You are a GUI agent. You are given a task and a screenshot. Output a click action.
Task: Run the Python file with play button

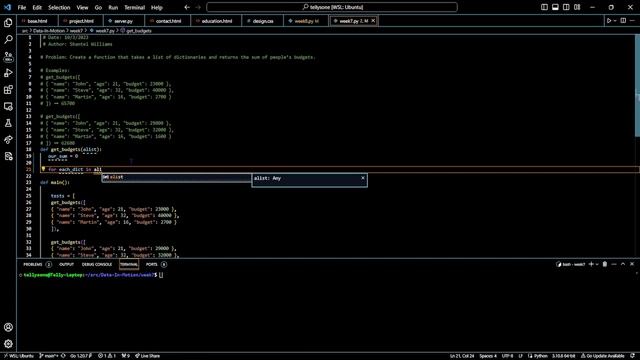[609, 21]
